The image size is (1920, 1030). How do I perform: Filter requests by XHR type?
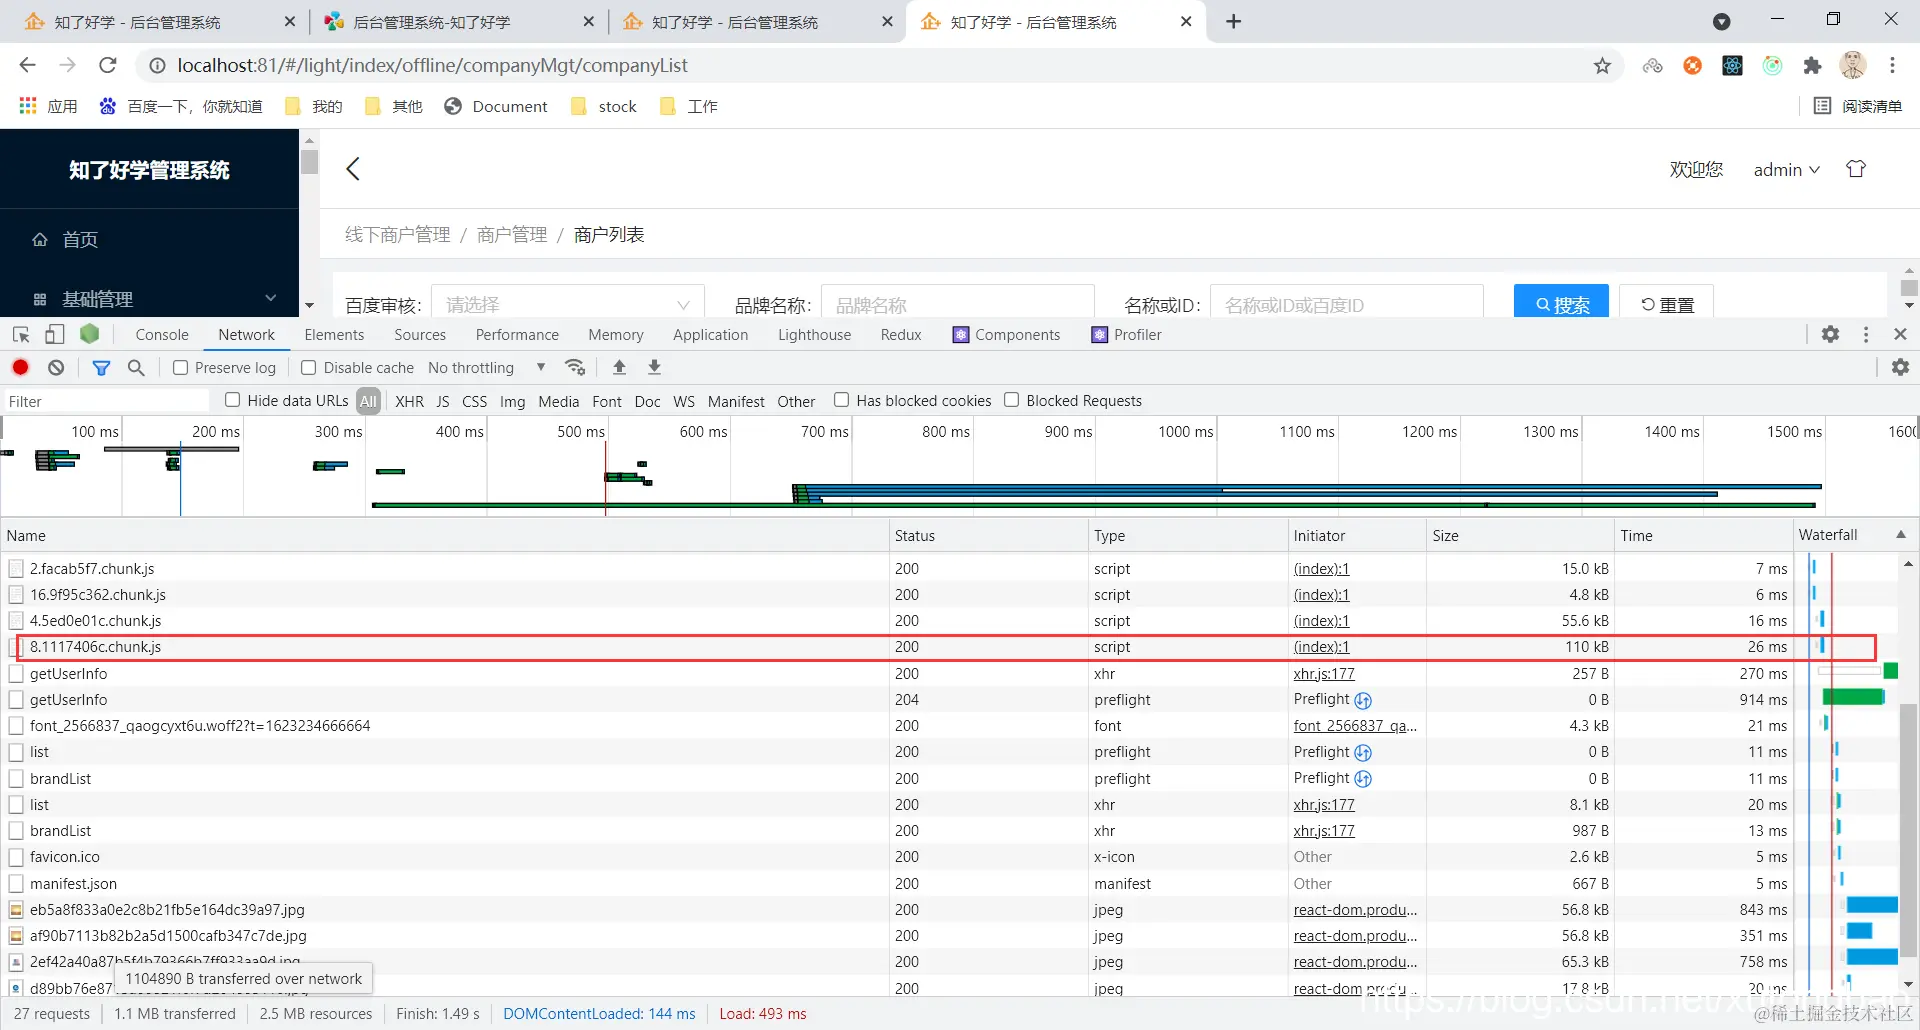coord(409,401)
